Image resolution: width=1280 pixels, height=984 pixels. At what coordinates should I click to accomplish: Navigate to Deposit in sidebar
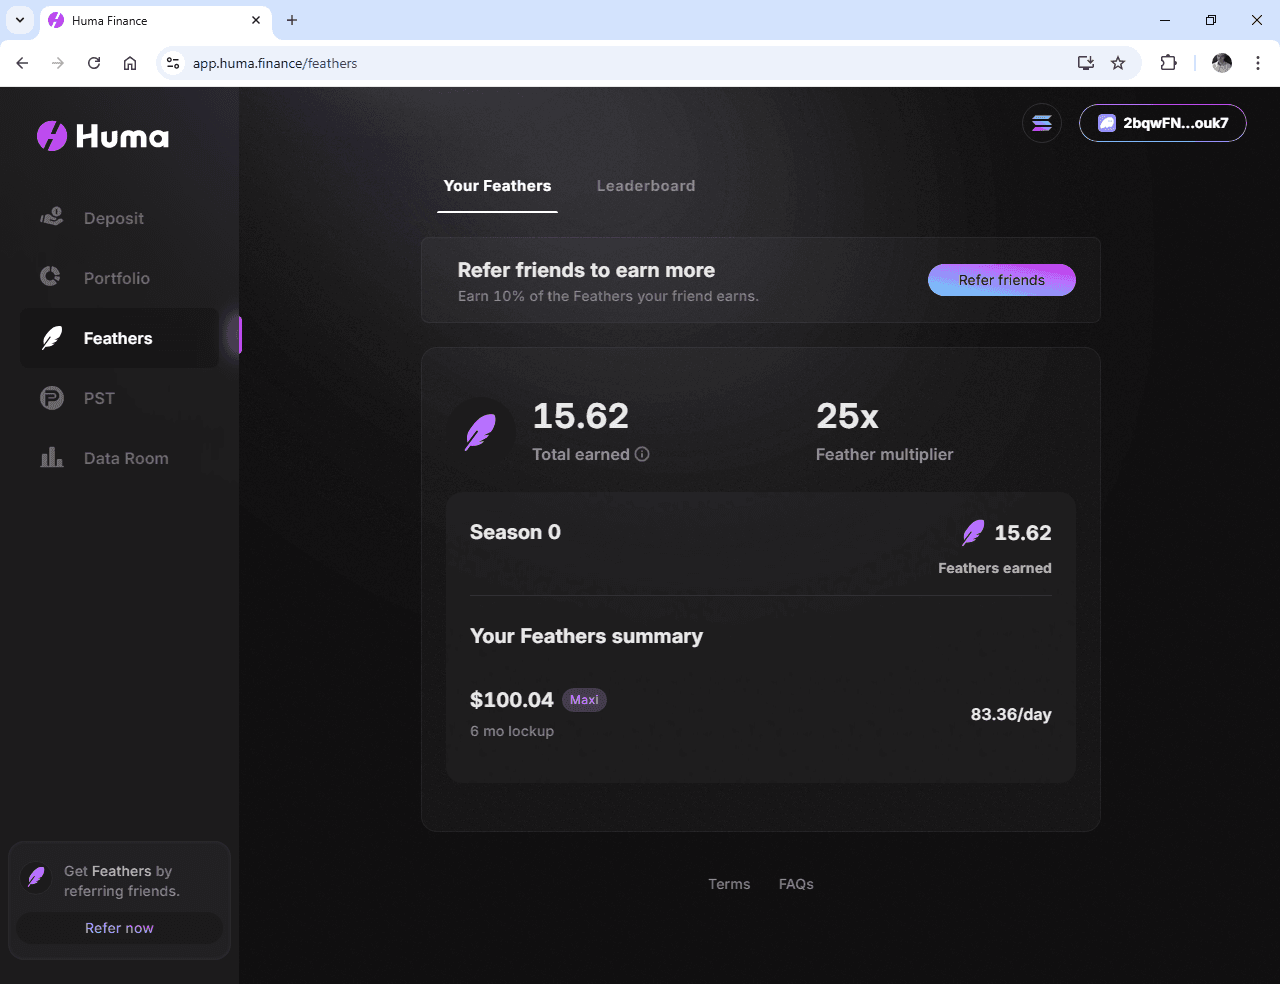pos(120,218)
